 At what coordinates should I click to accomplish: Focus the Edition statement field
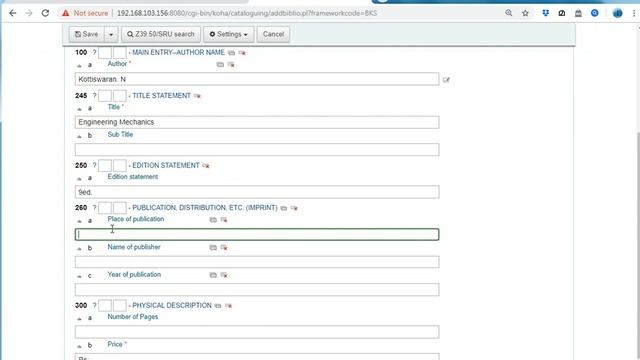257,192
